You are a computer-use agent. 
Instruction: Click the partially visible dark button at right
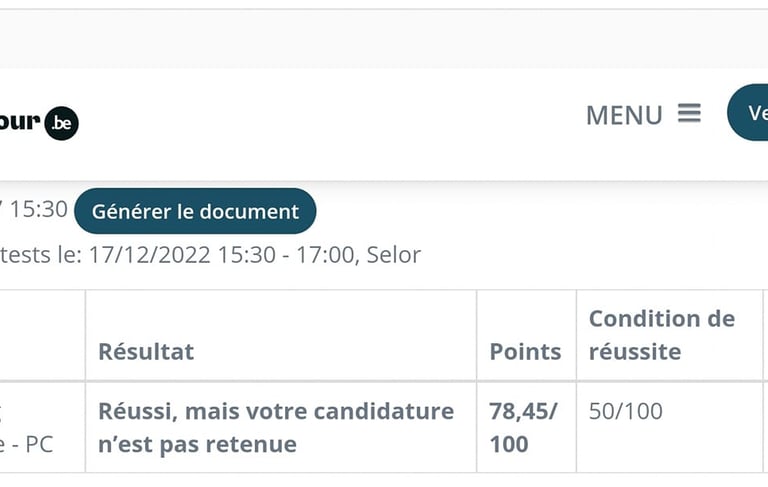click(x=750, y=112)
